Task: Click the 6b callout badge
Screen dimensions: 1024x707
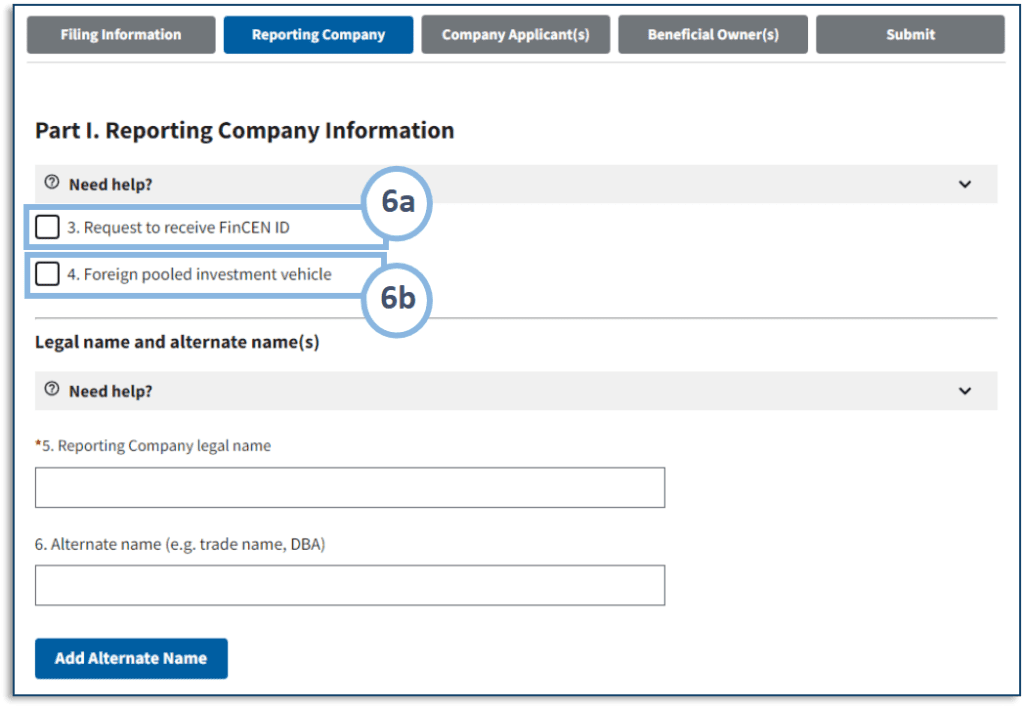Action: pyautogui.click(x=397, y=298)
